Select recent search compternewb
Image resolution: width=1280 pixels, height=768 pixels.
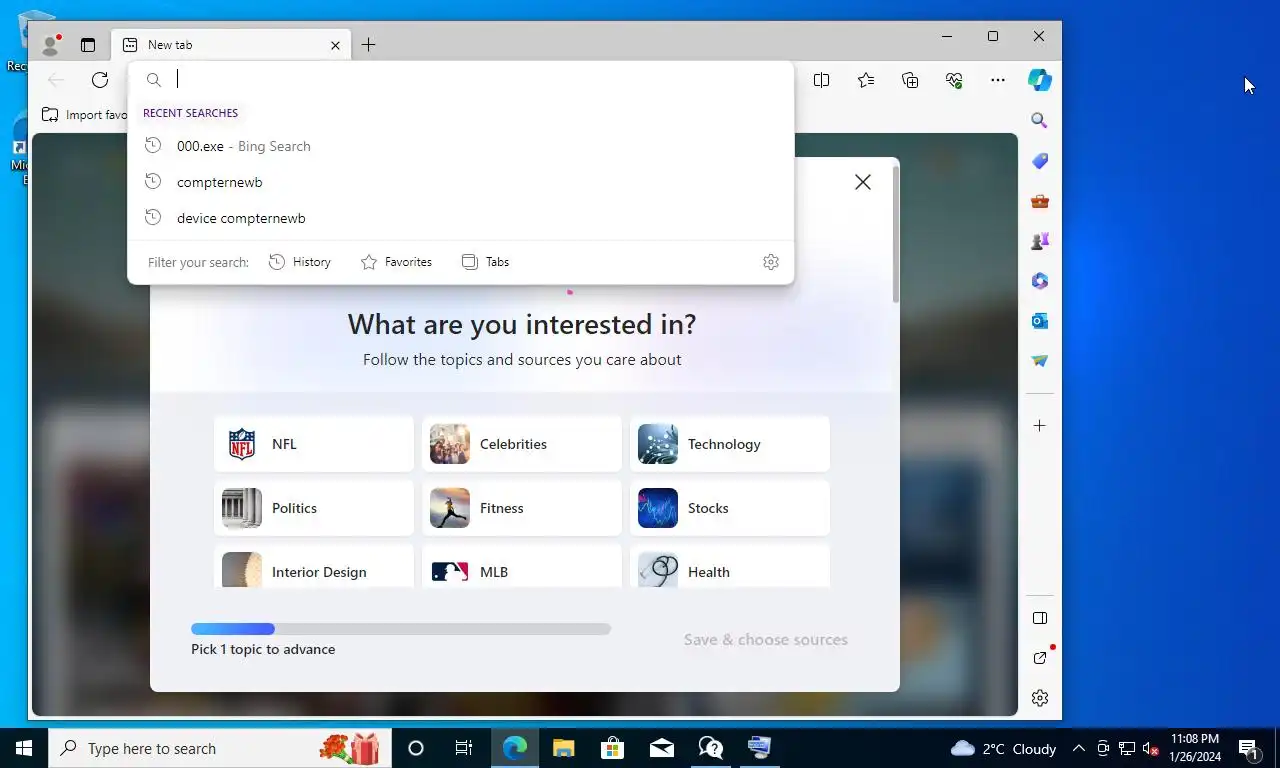pos(461,182)
